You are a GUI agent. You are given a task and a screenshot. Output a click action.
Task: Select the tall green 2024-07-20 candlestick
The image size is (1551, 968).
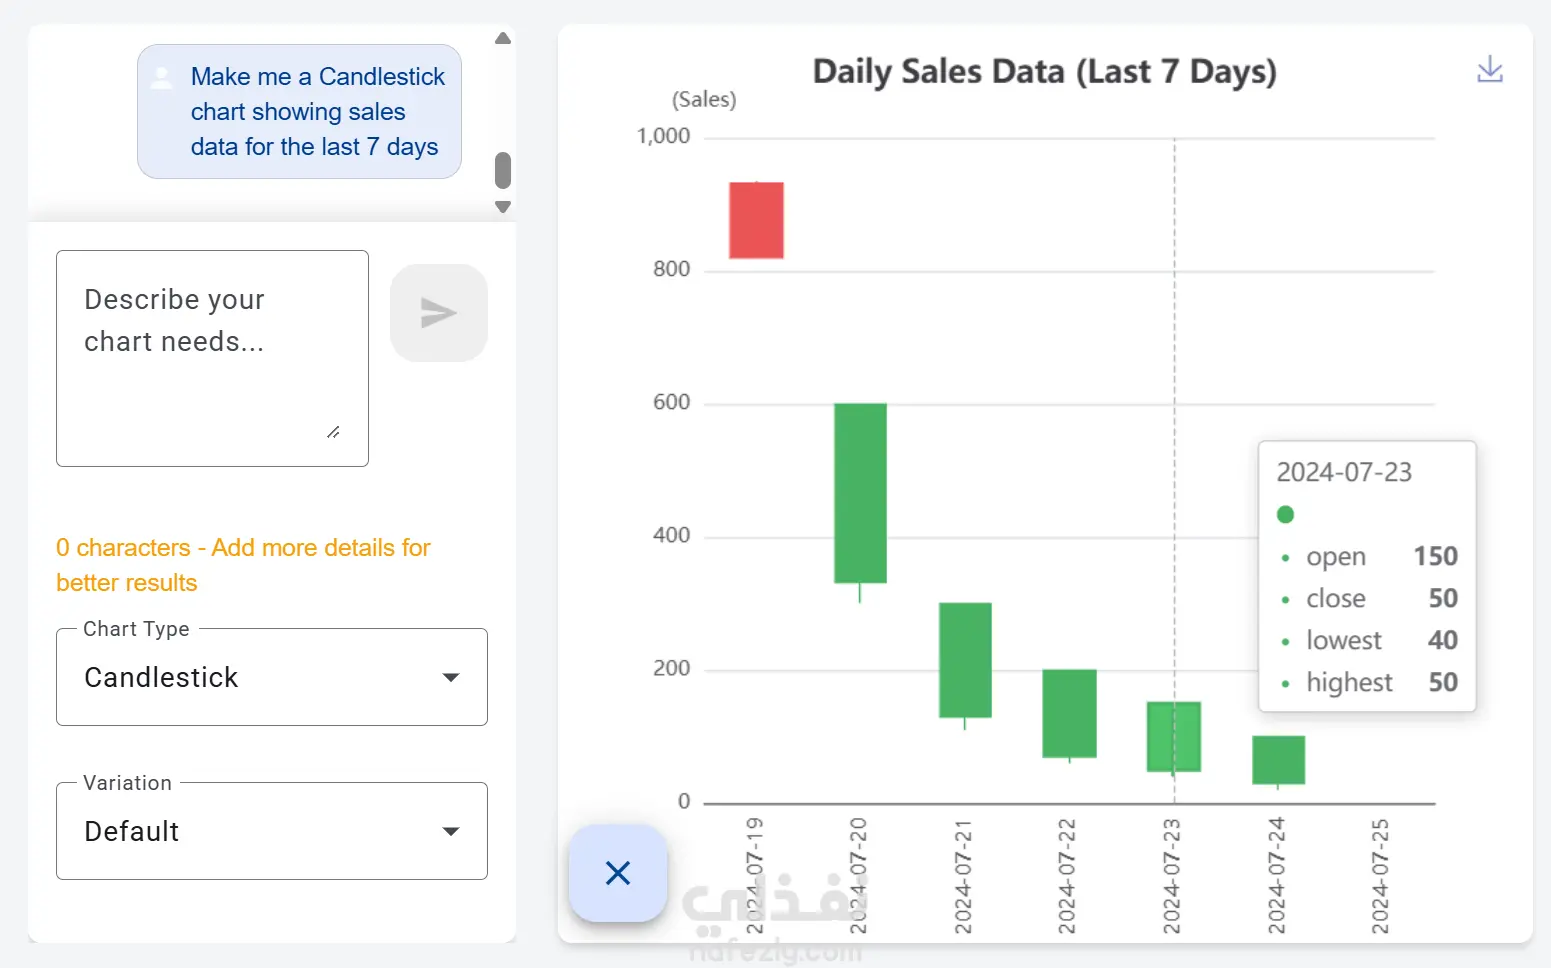860,493
